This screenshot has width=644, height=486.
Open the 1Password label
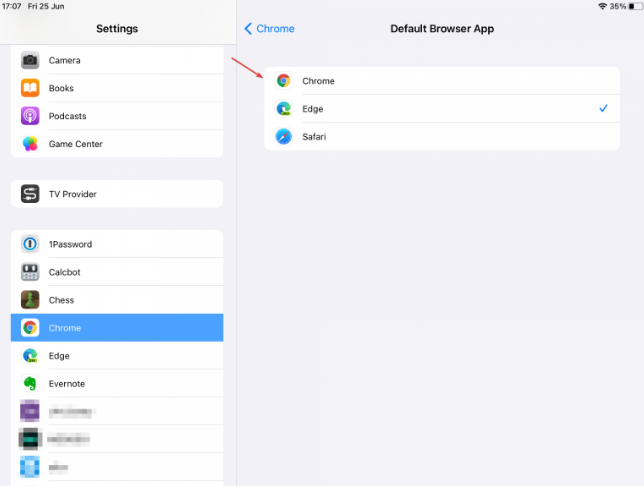pos(70,244)
